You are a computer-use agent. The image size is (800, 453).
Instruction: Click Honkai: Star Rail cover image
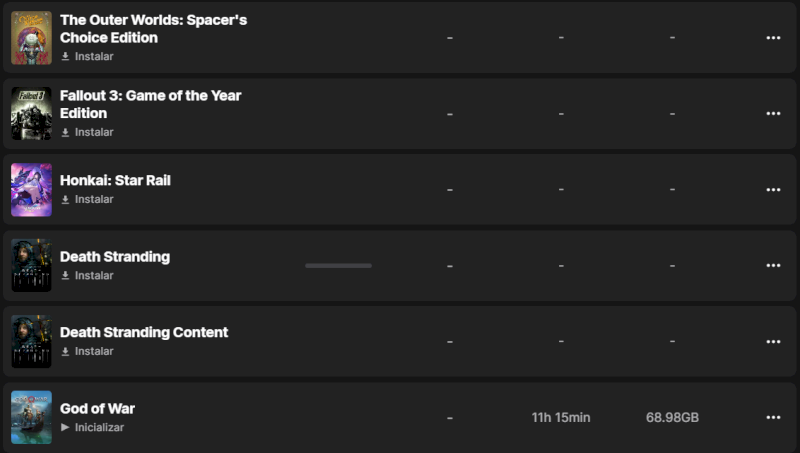[x=31, y=189]
